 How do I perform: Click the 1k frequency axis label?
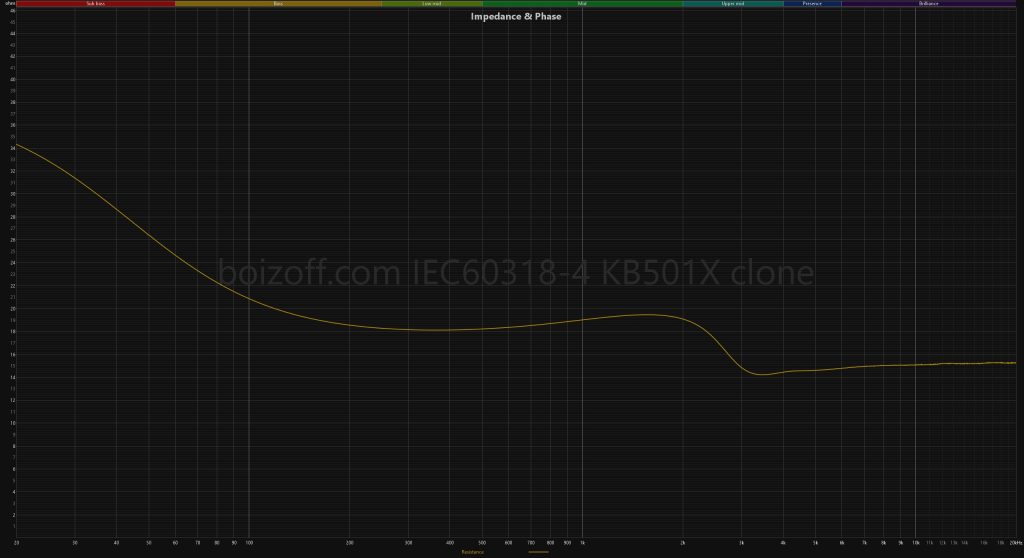582,543
